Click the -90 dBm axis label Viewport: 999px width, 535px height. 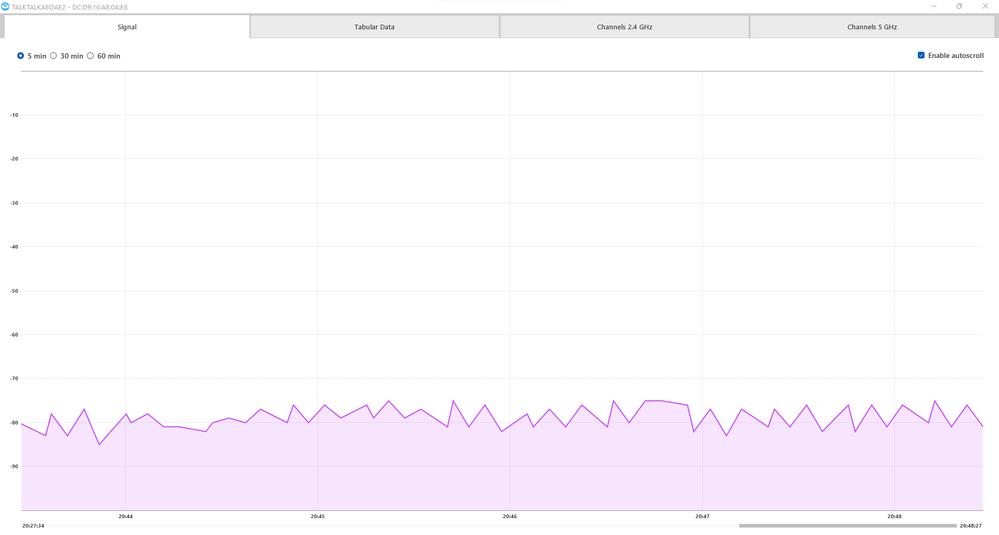coord(14,466)
